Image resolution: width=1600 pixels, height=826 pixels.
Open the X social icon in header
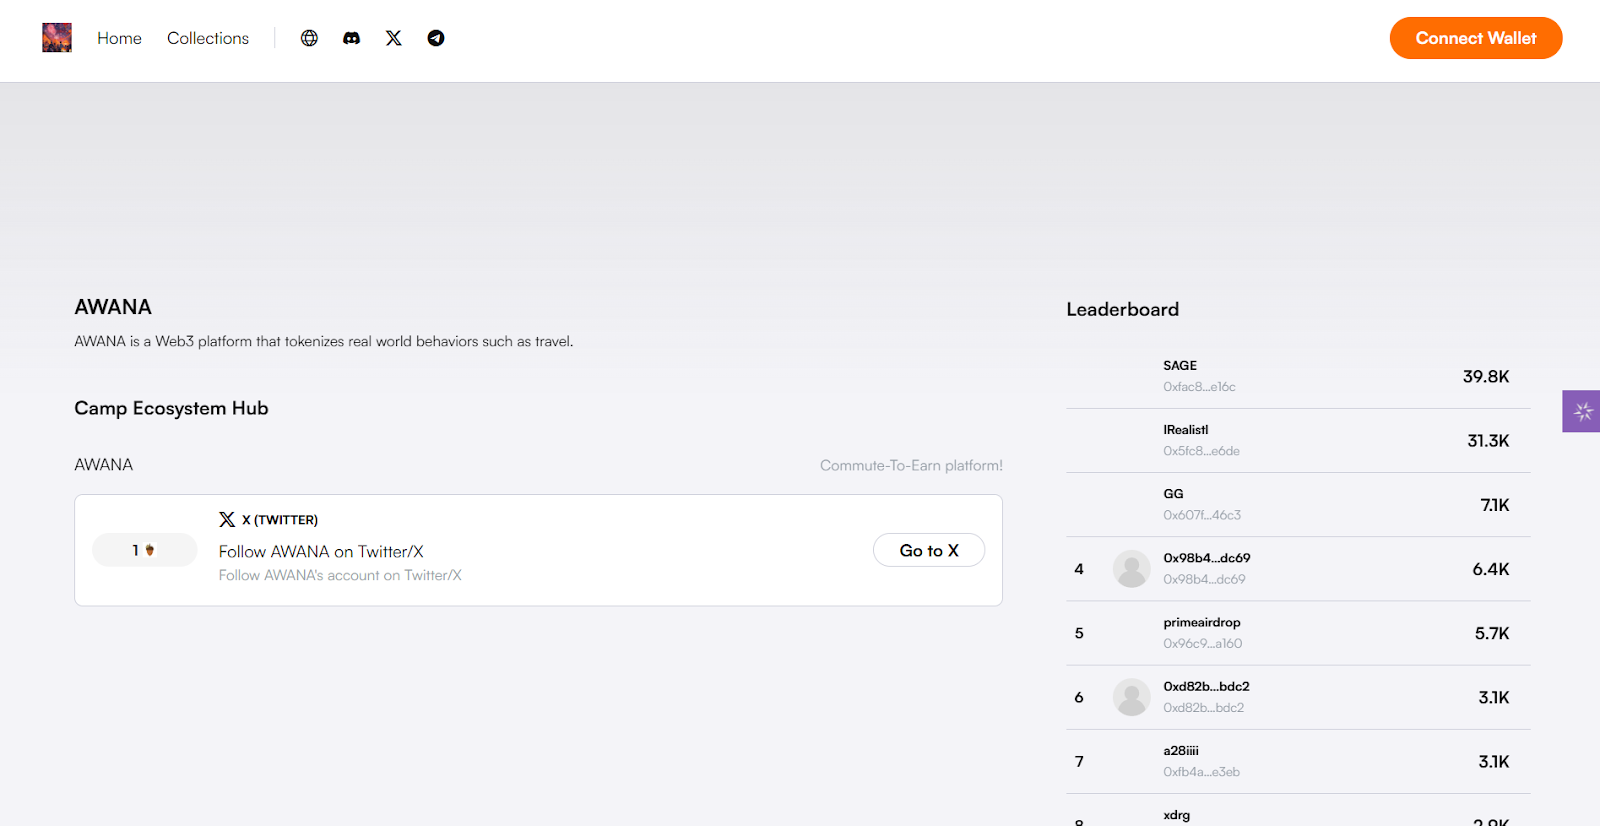click(x=394, y=38)
